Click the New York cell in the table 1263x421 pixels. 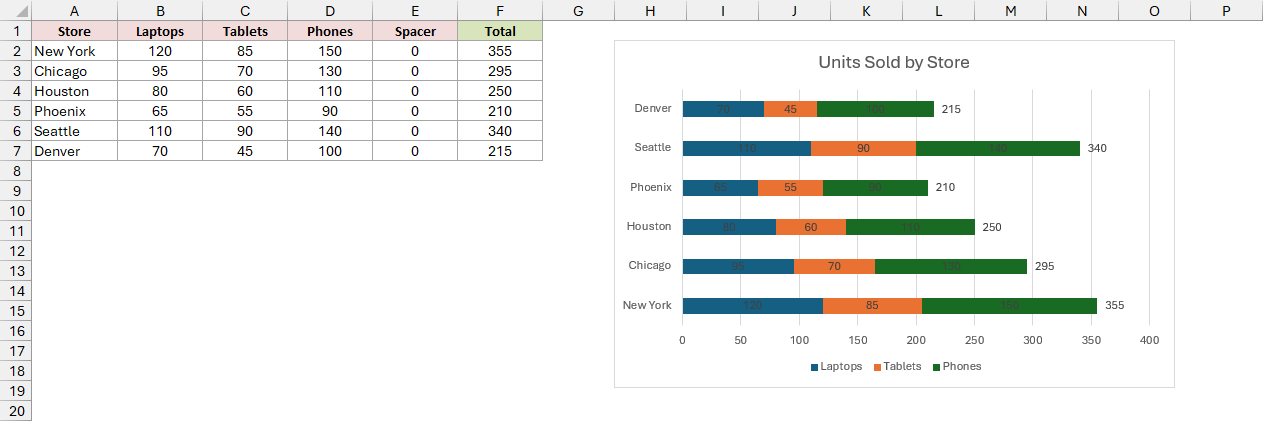point(74,51)
